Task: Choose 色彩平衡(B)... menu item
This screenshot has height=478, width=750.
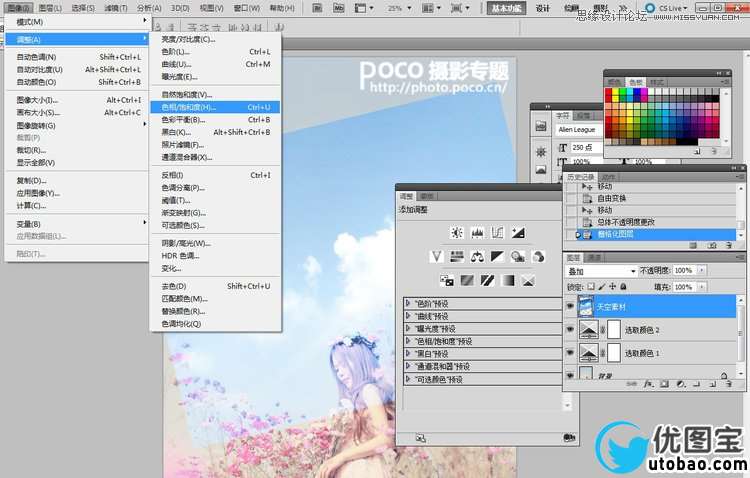Action: 215,120
